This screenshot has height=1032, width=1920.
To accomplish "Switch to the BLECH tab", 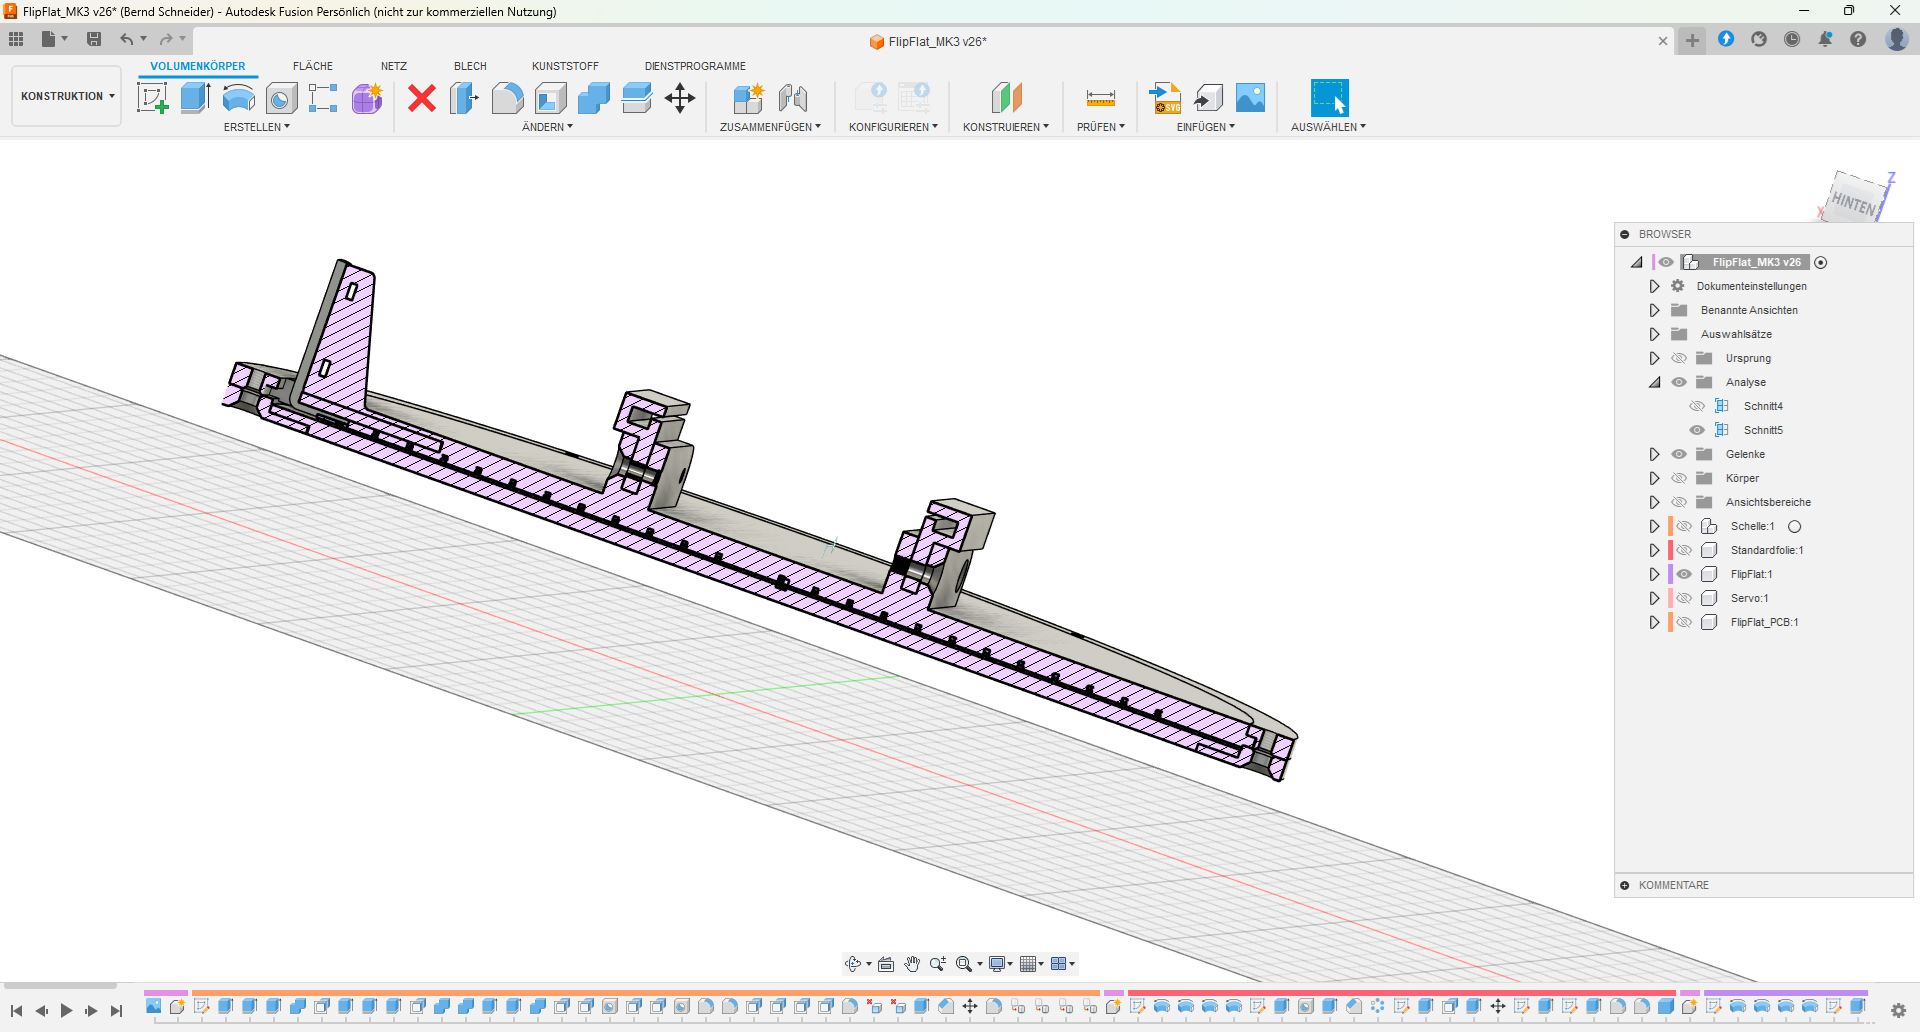I will click(x=470, y=66).
